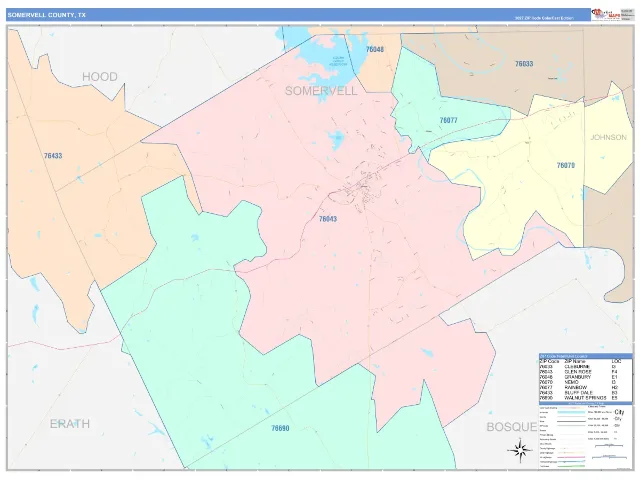The image size is (640, 480).
Task: Click the ZIP Code edition subtitle in the header
Action: click(x=544, y=18)
